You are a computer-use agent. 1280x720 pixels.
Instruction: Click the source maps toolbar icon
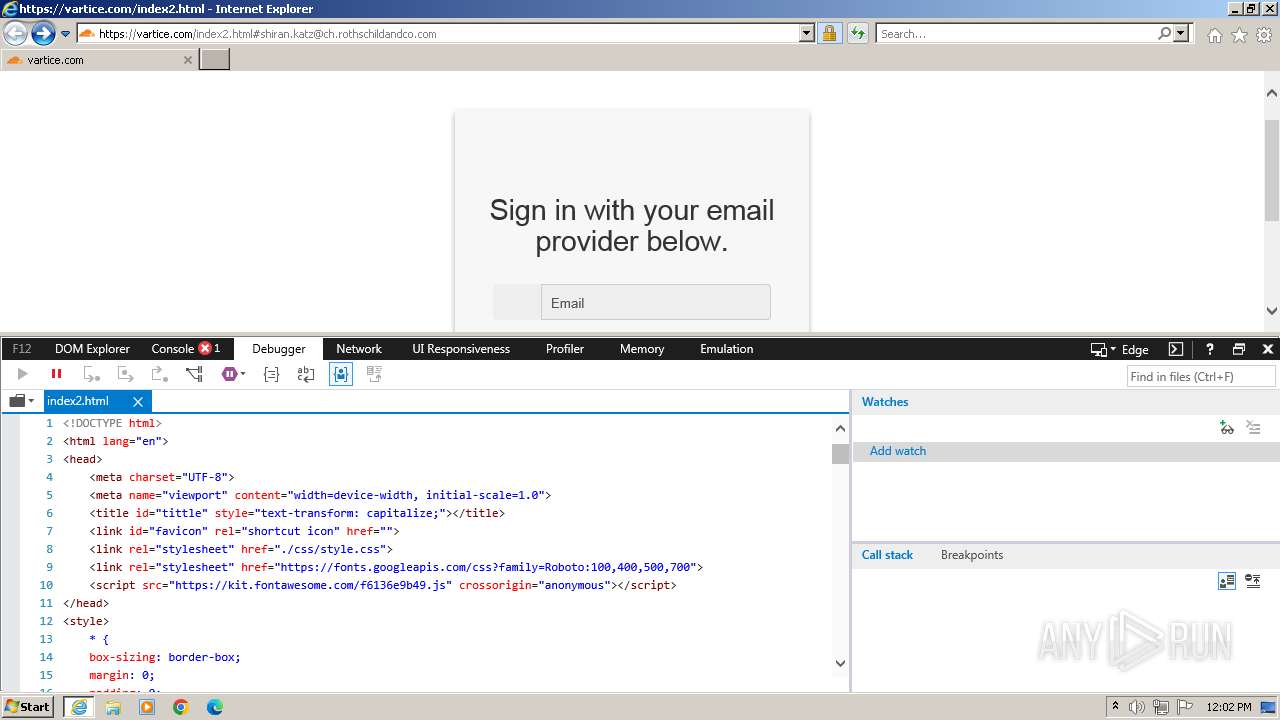coord(375,374)
